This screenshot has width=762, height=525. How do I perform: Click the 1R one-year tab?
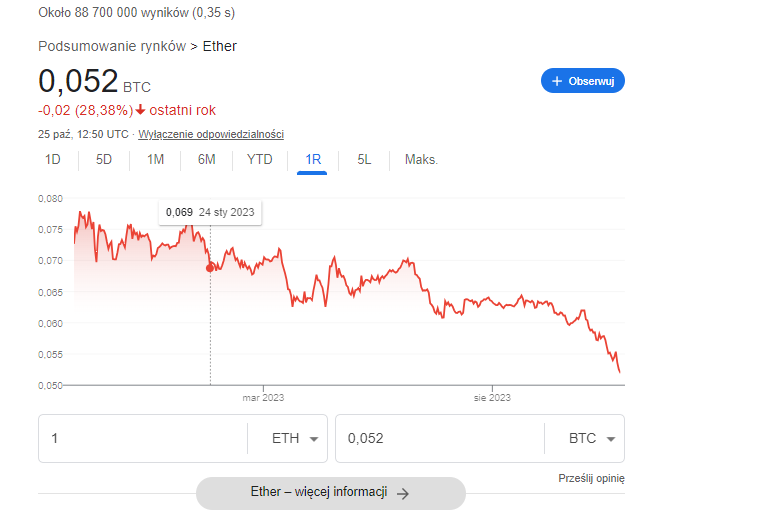pos(313,159)
